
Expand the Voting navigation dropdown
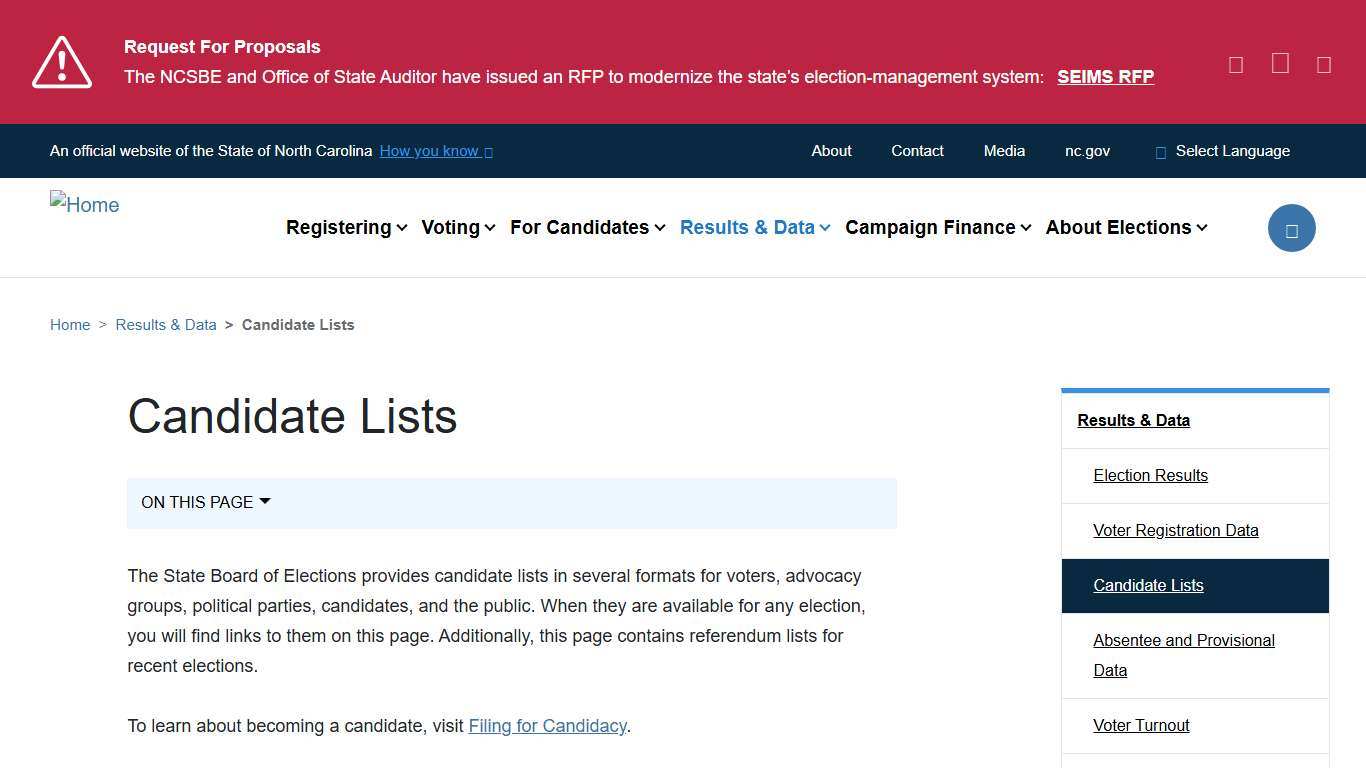[458, 227]
